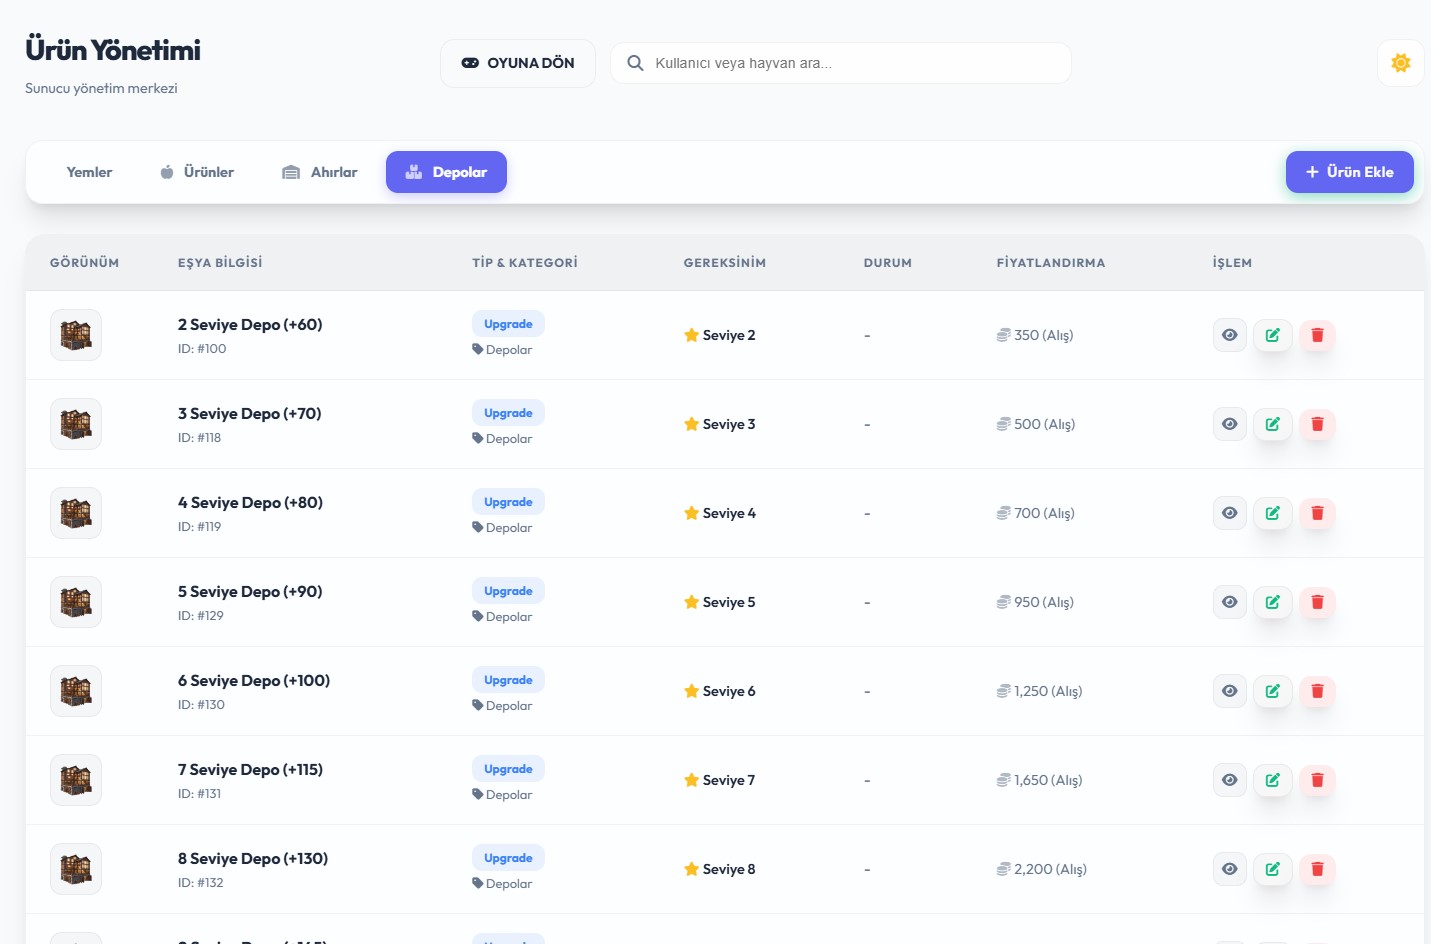Toggle the sun theme icon
The height and width of the screenshot is (944, 1431).
[1400, 63]
